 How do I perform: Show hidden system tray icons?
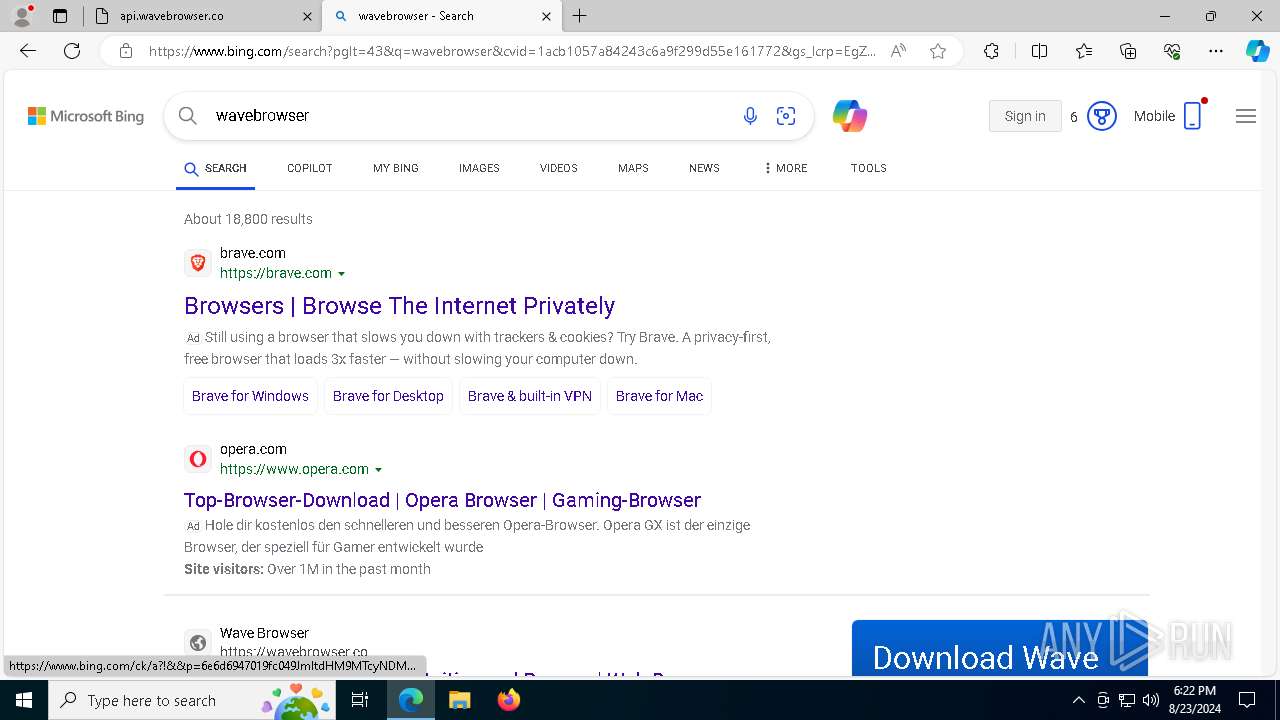point(1078,700)
